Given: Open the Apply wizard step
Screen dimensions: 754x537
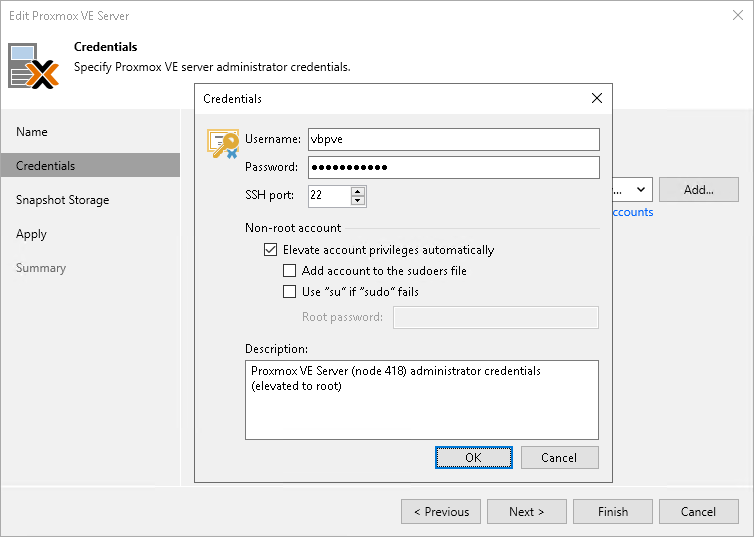Looking at the screenshot, I should point(90,234).
